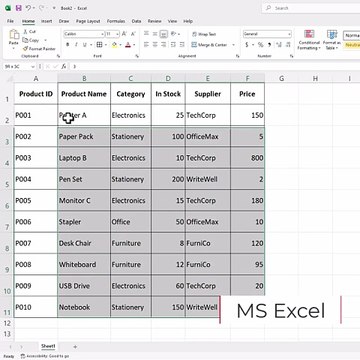This screenshot has width=360, height=360.
Task: Open Alignment settings dialog launcher
Action: pyautogui.click(x=238, y=56)
